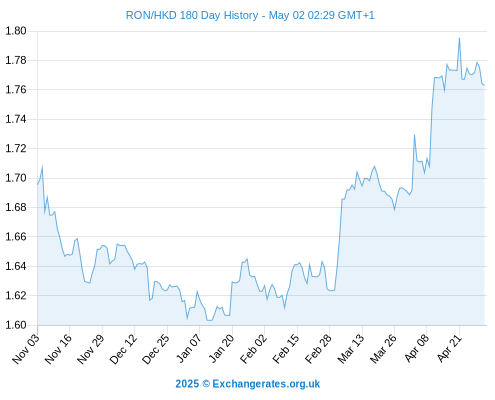This screenshot has height=400, width=495.
Task: Select the Dec 25 date axis label
Action: [x=156, y=349]
